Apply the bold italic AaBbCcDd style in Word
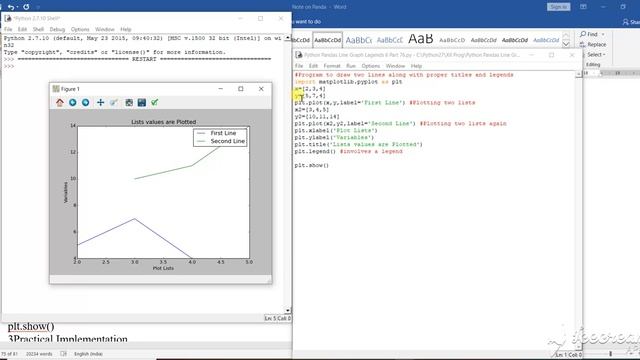This screenshot has height=360, width=640. 515,40
